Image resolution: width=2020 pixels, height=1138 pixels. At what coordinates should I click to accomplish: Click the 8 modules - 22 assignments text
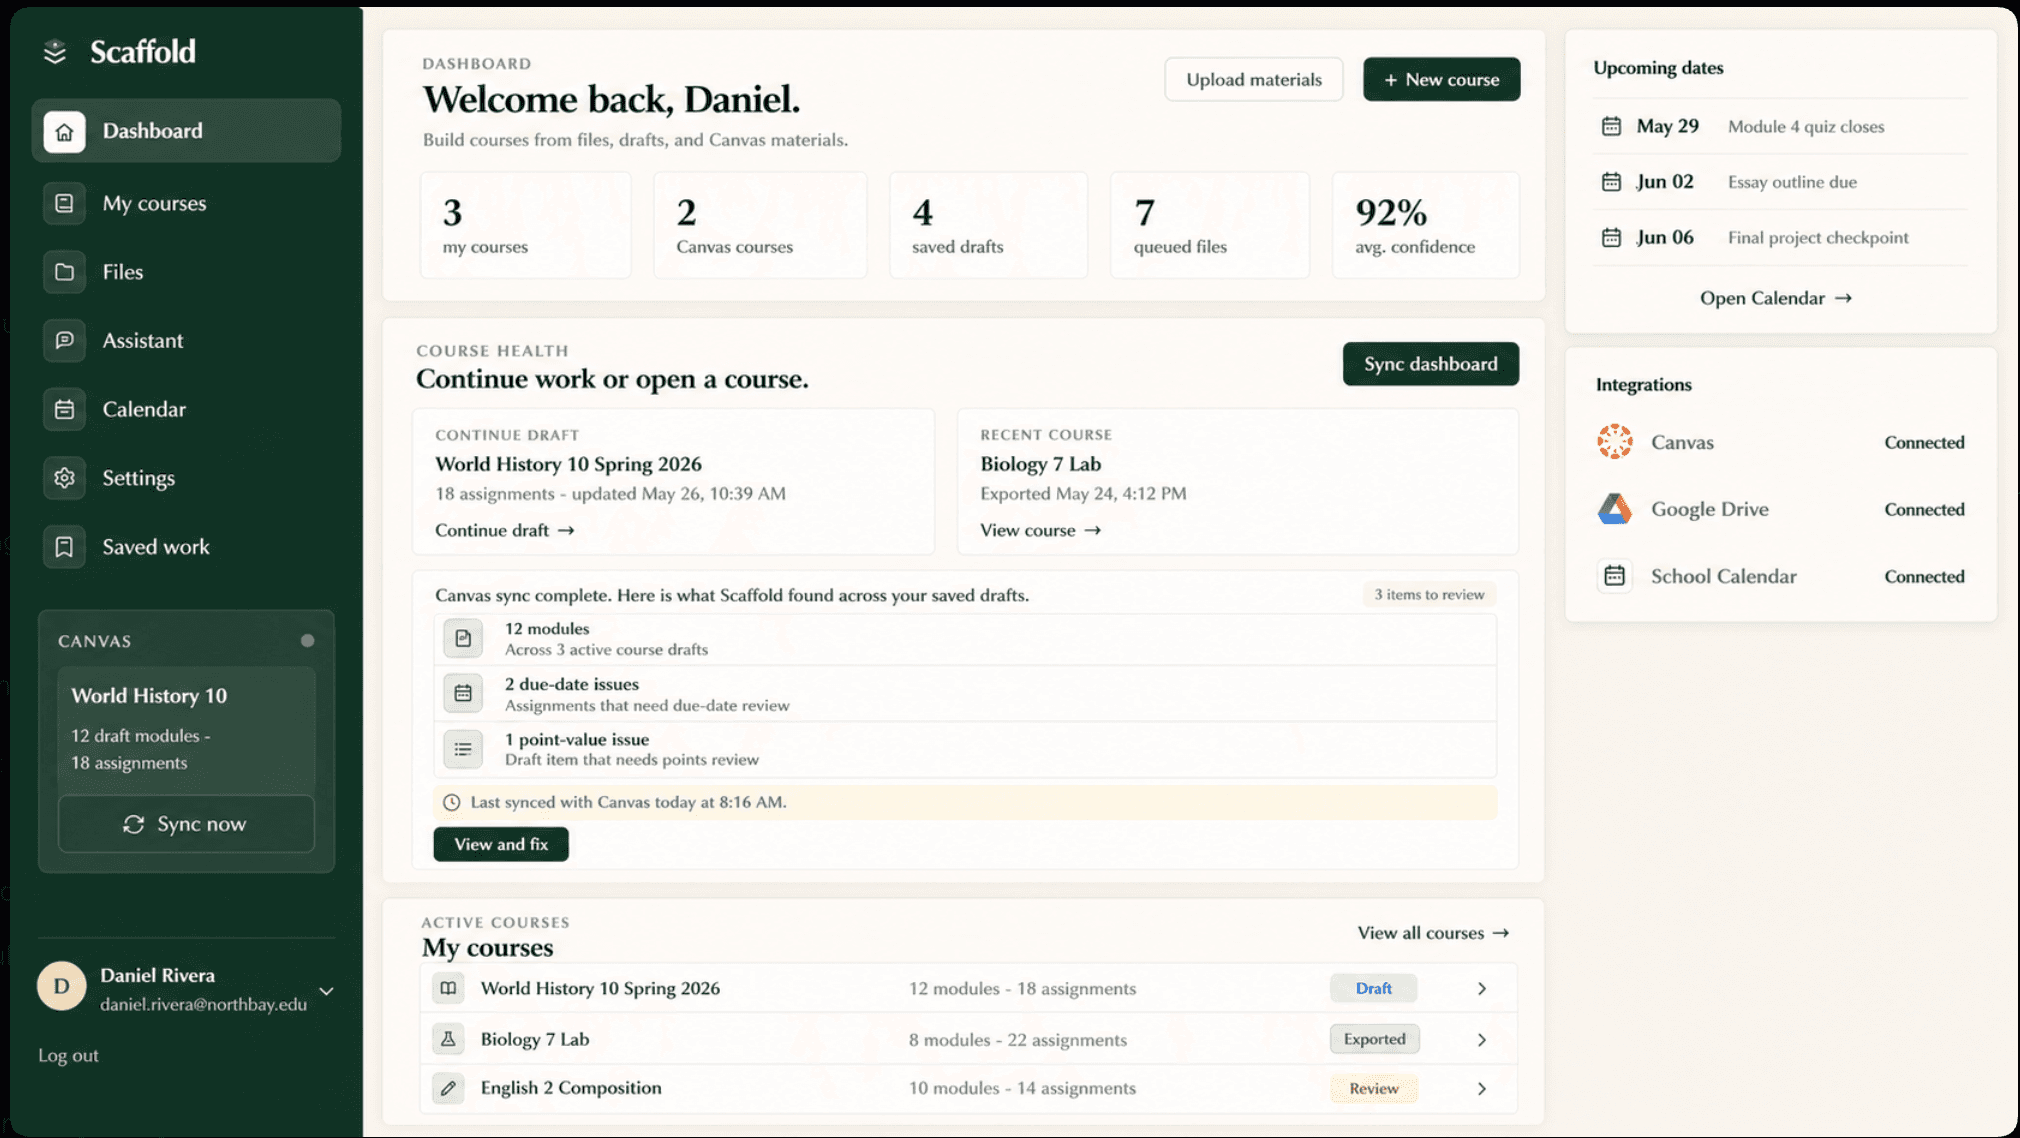click(x=1017, y=1040)
